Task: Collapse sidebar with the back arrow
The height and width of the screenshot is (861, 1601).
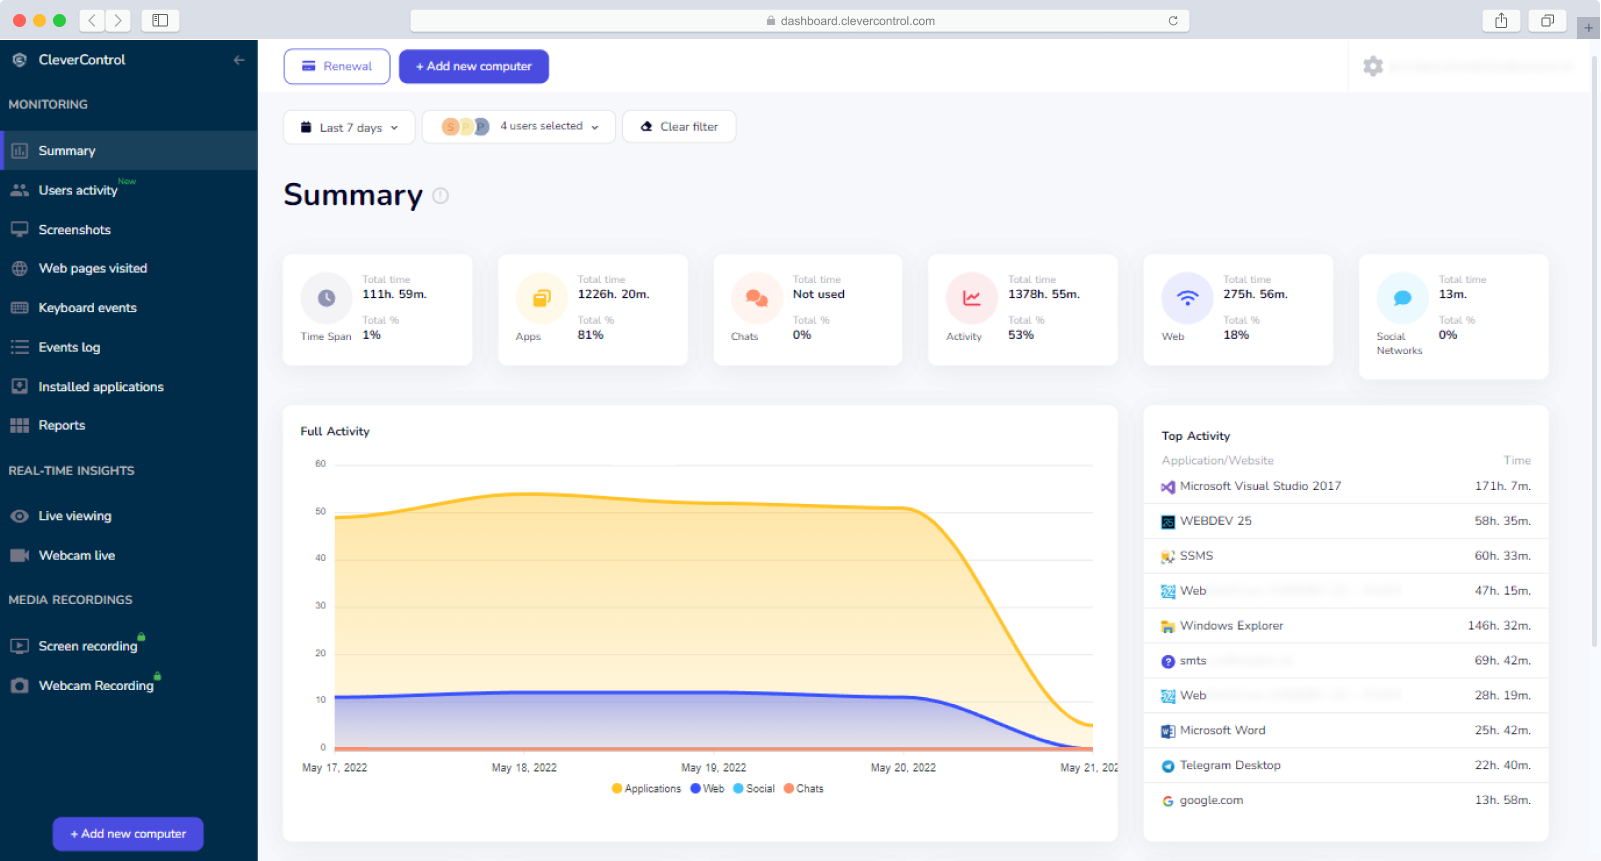Action: click(239, 60)
